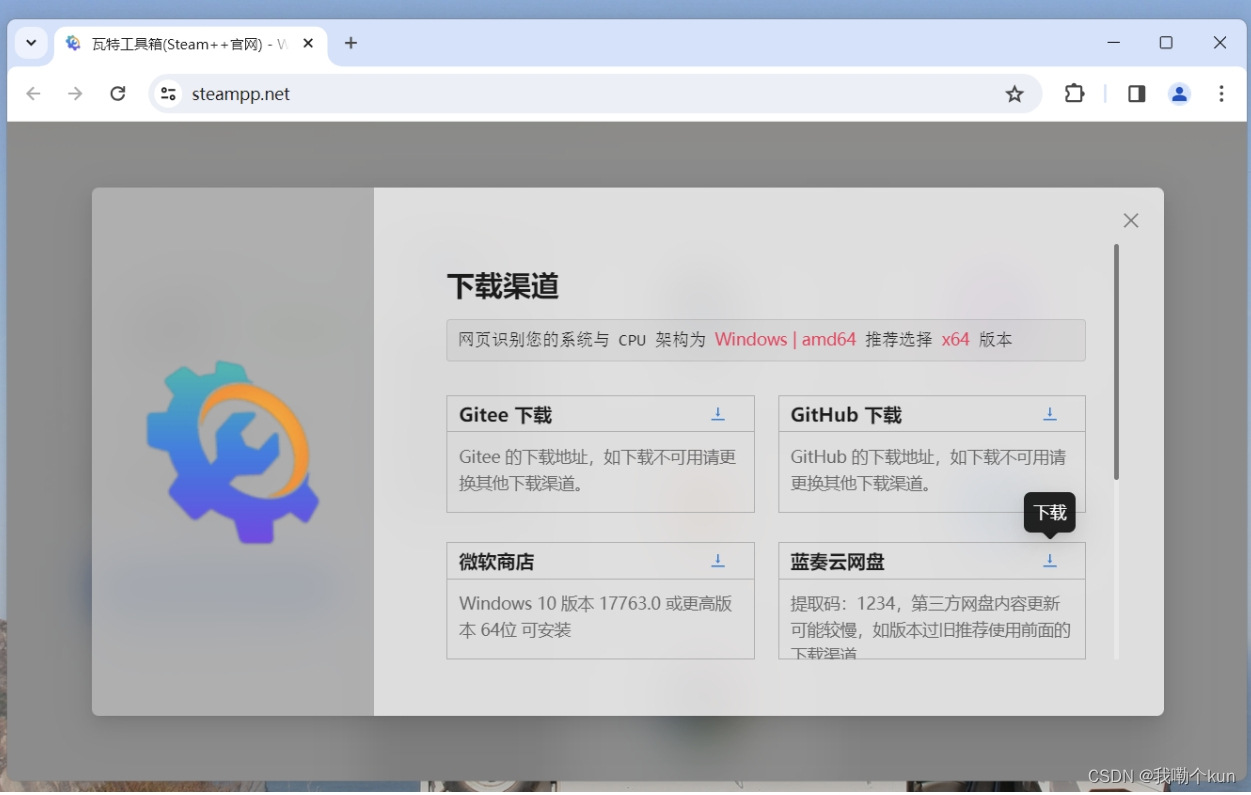Viewport: 1251px width, 795px height.
Task: Select the 瓦特工具箱(Steam++官网) tab
Action: (x=190, y=44)
